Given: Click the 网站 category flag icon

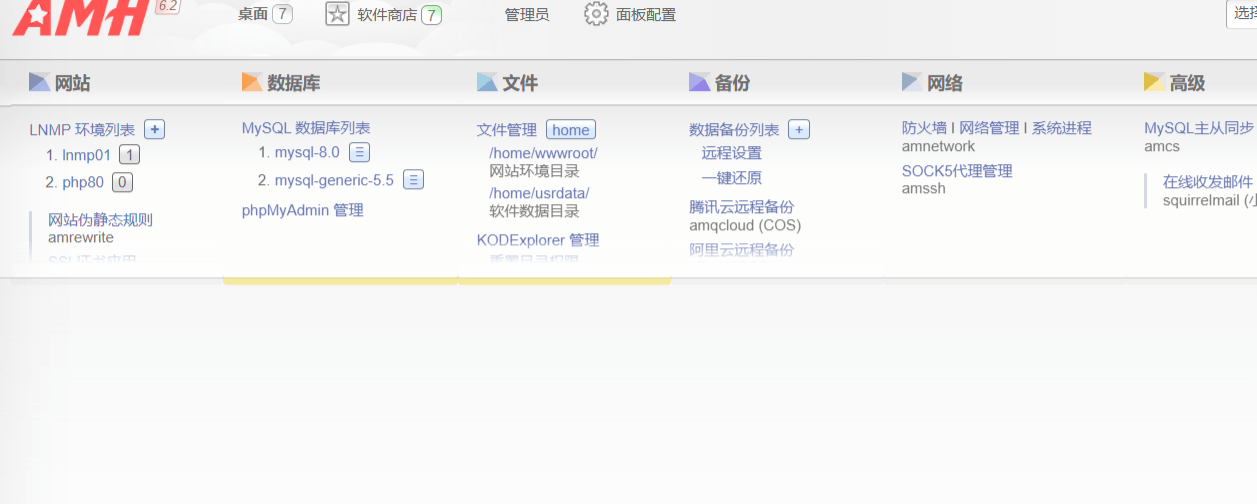Looking at the screenshot, I should [x=39, y=82].
